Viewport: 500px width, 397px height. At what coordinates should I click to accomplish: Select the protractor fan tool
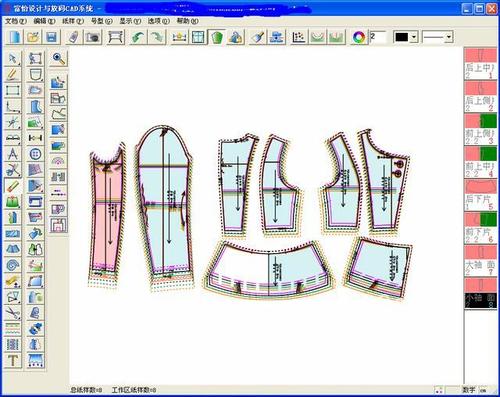tap(58, 161)
